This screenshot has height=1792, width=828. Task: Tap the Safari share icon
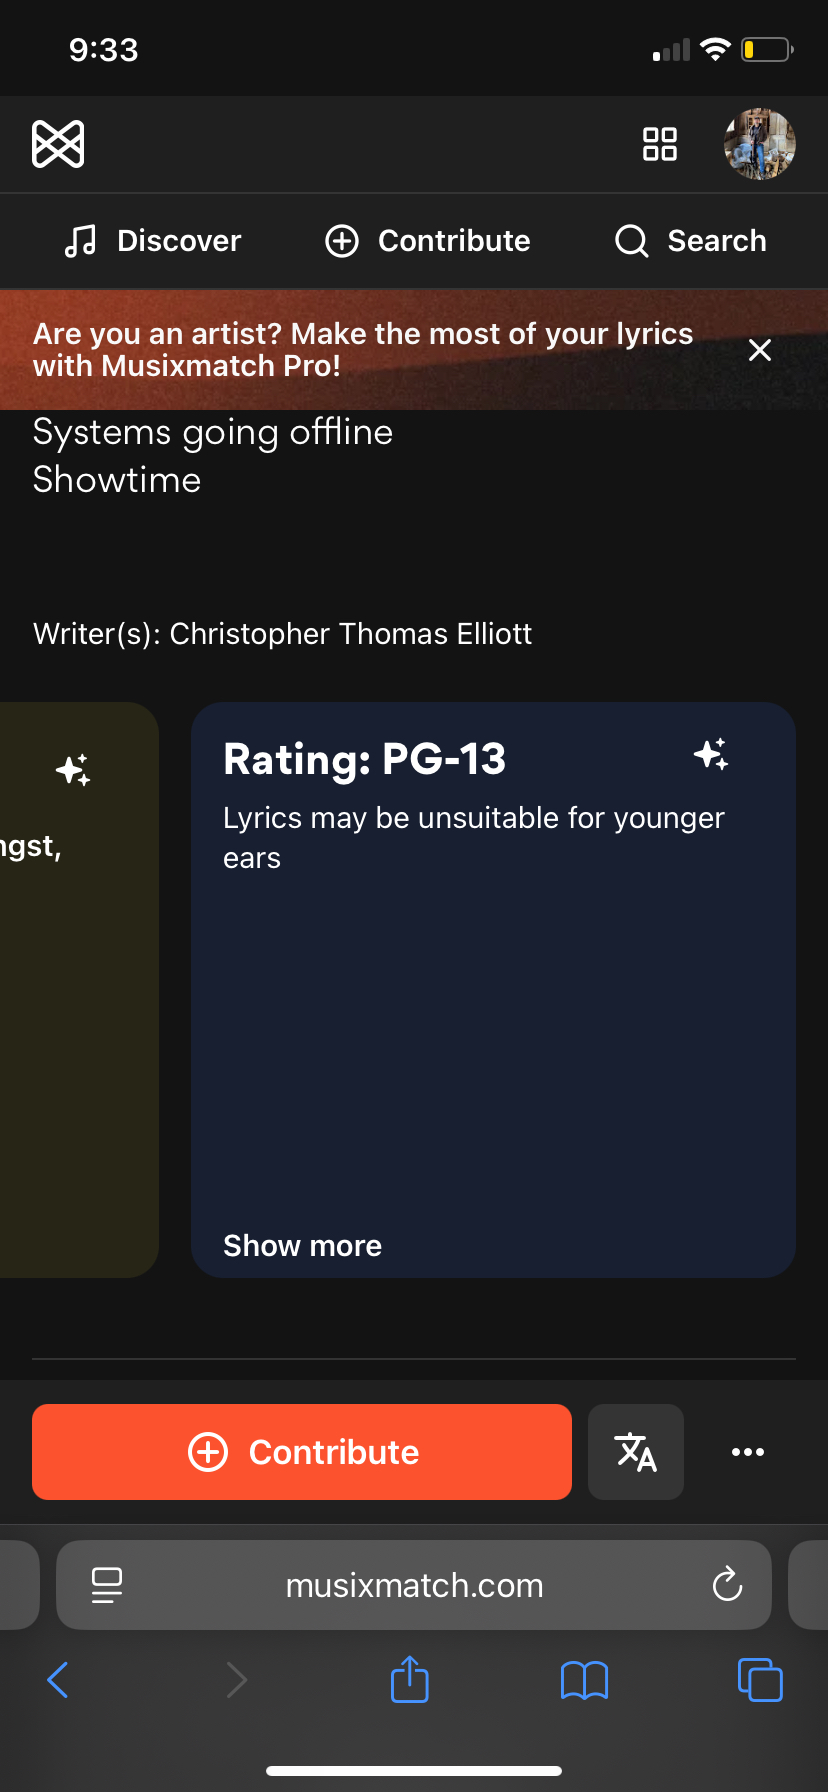click(410, 1680)
